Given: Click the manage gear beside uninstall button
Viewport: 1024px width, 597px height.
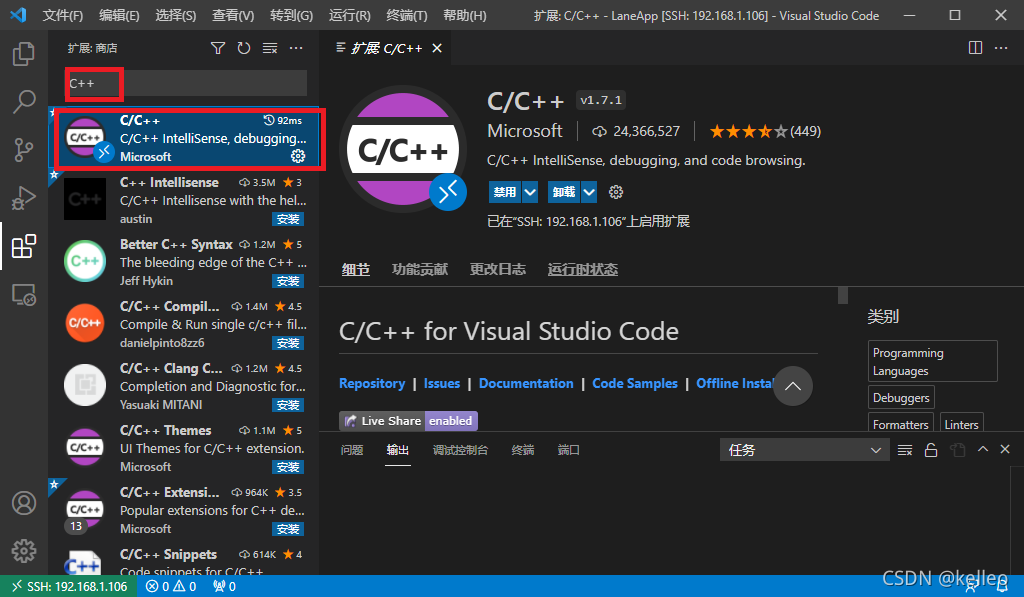Looking at the screenshot, I should tap(616, 192).
